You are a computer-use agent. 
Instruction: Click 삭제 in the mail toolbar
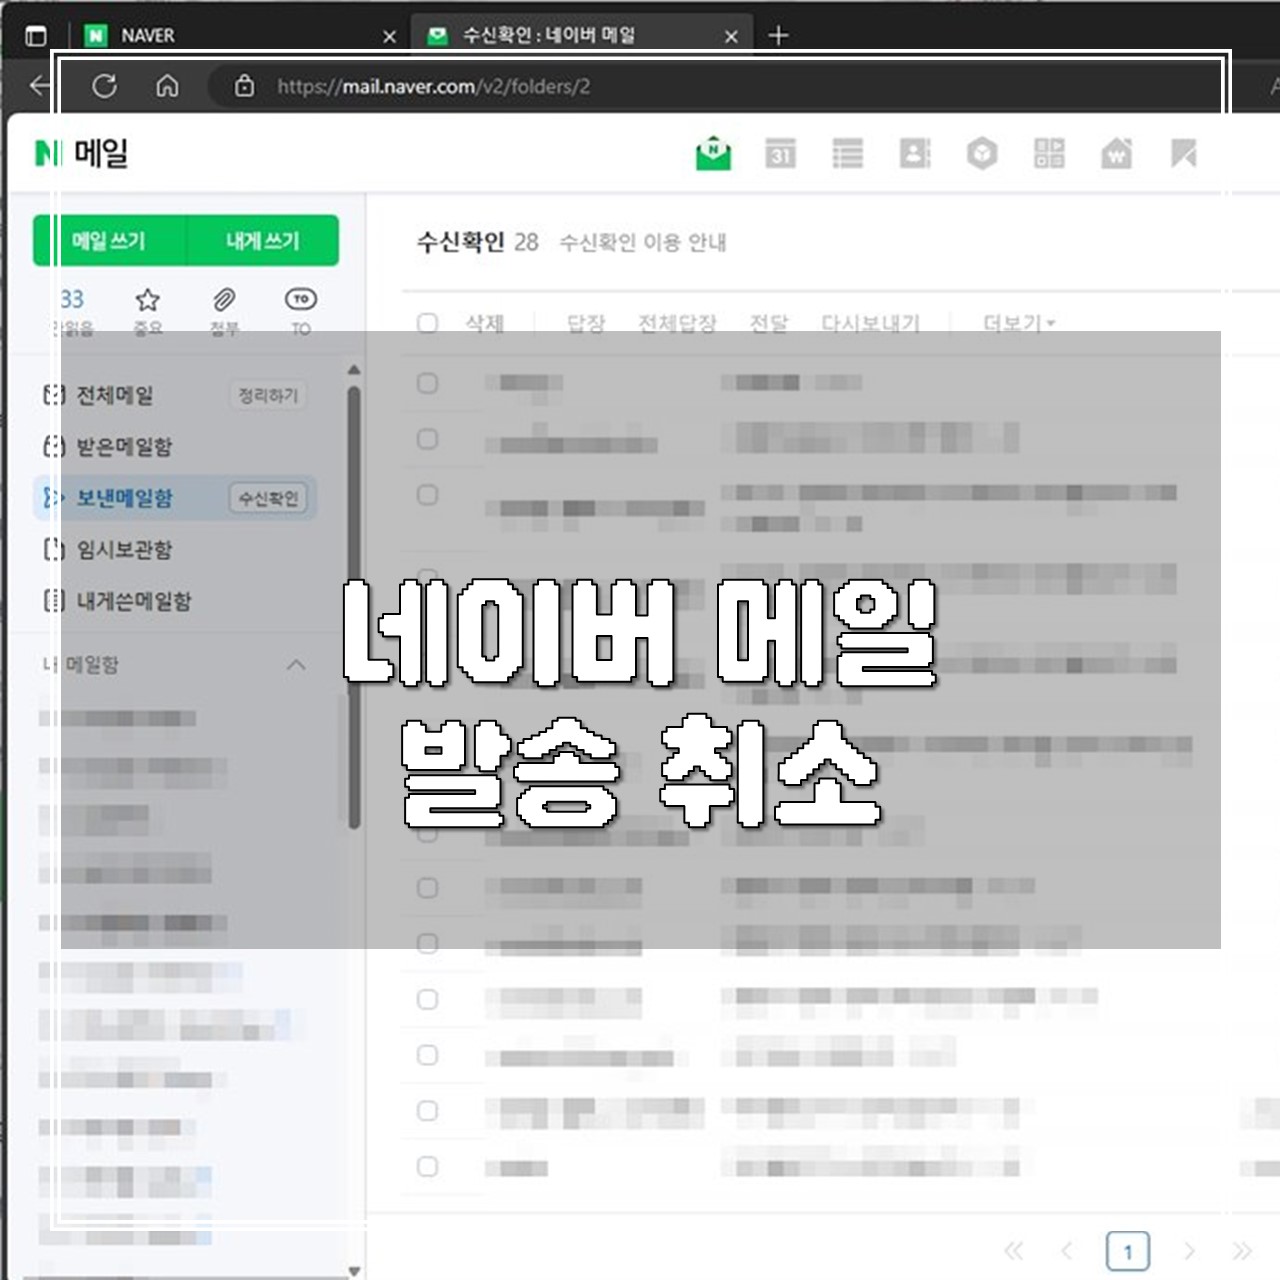[x=485, y=323]
